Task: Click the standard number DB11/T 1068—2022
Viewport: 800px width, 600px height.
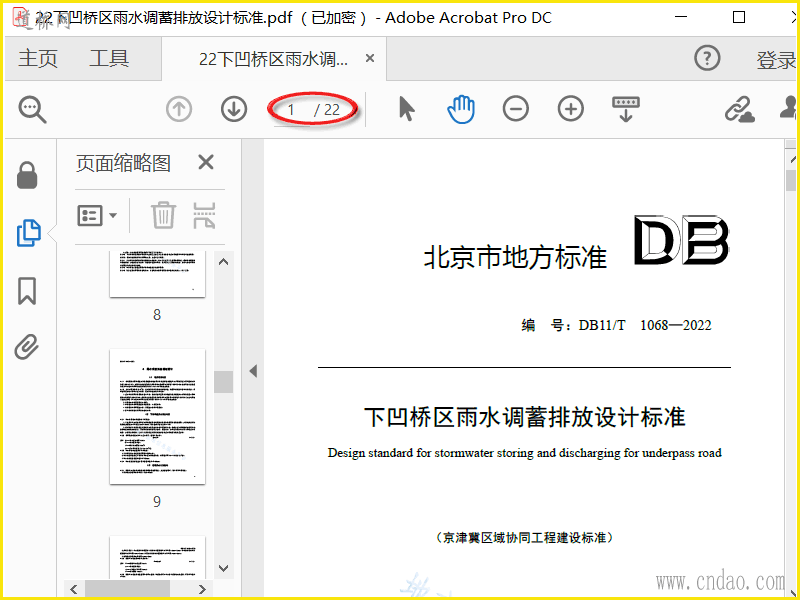Action: [645, 325]
